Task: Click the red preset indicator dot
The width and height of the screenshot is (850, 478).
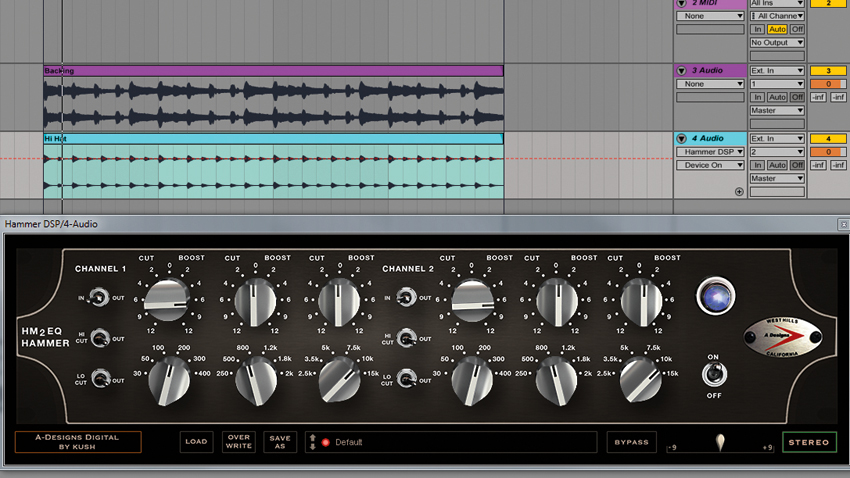Action: pyautogui.click(x=325, y=442)
